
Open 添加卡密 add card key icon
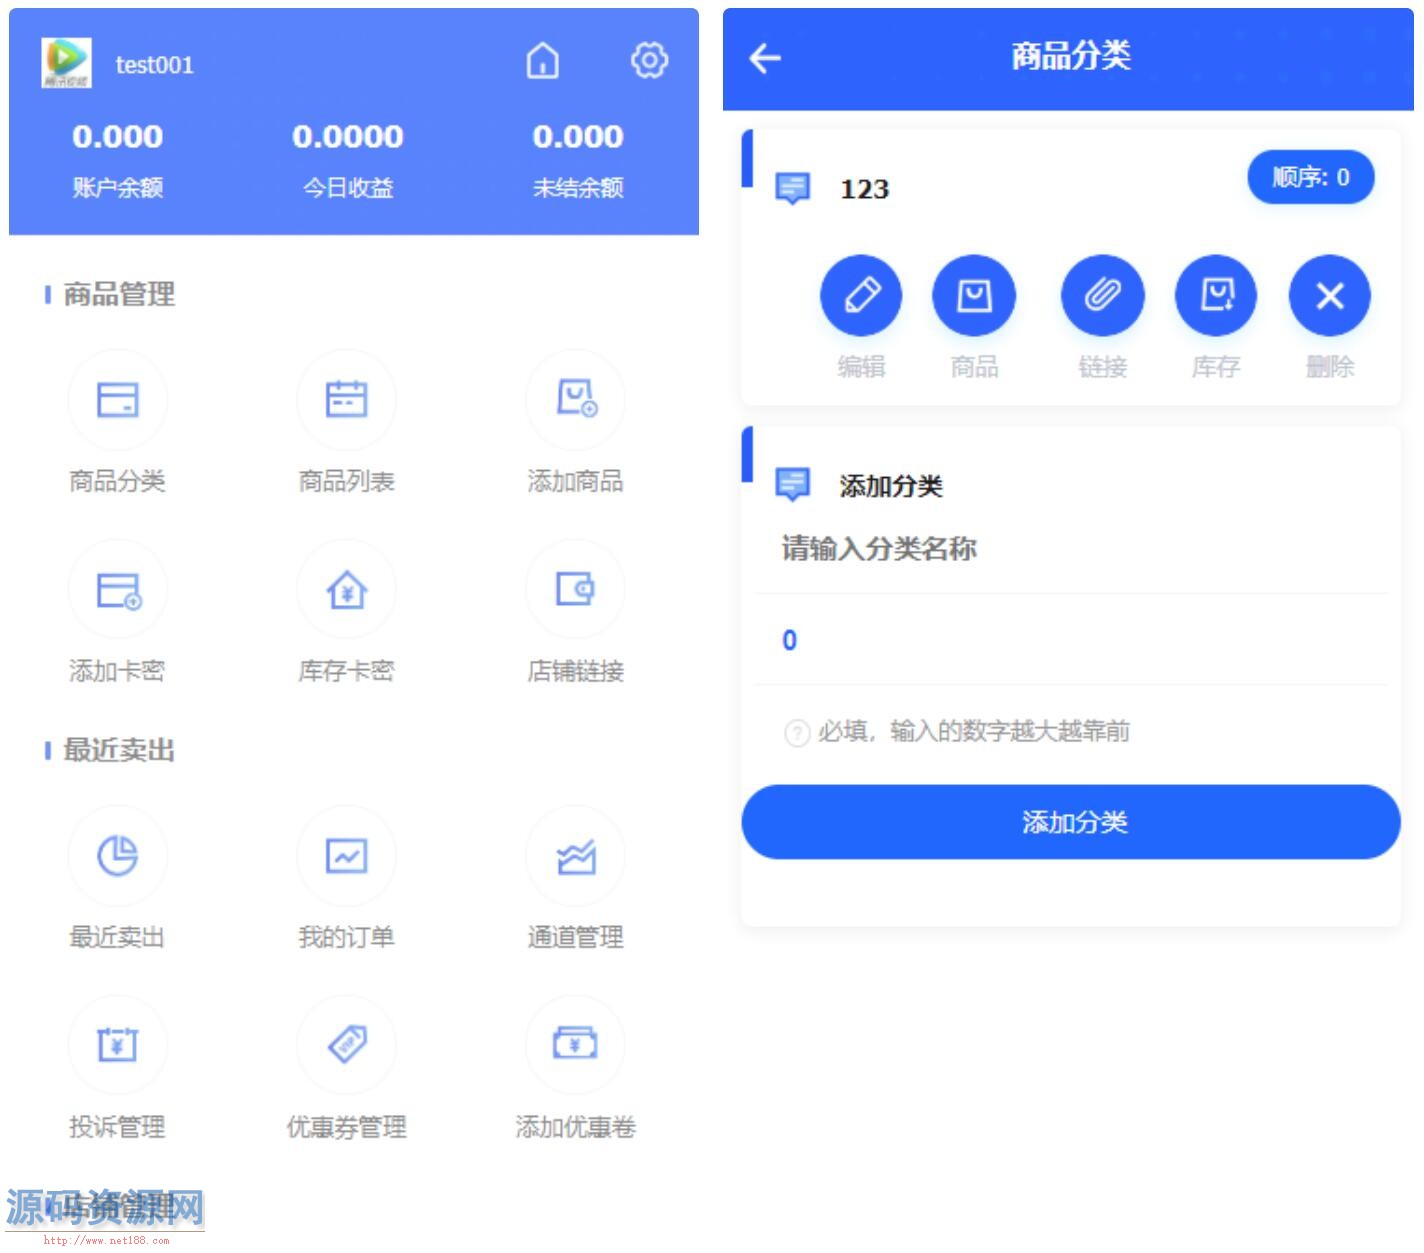117,589
